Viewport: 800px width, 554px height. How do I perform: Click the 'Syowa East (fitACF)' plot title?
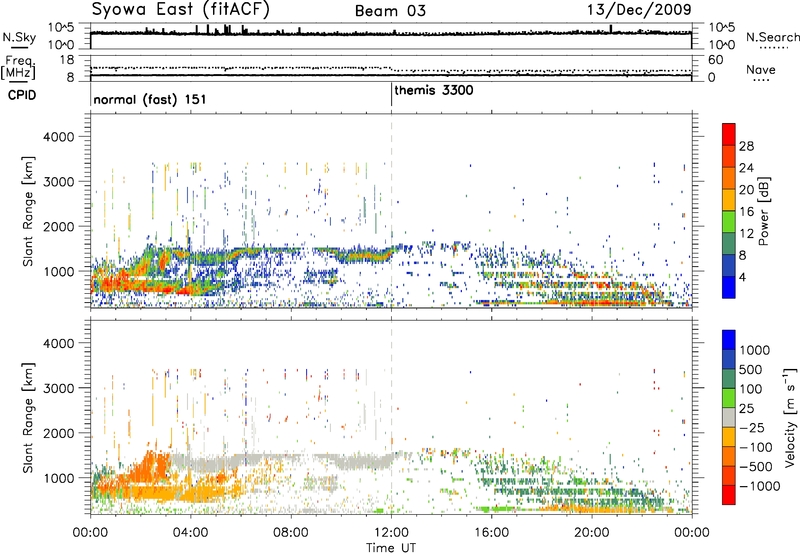181,9
